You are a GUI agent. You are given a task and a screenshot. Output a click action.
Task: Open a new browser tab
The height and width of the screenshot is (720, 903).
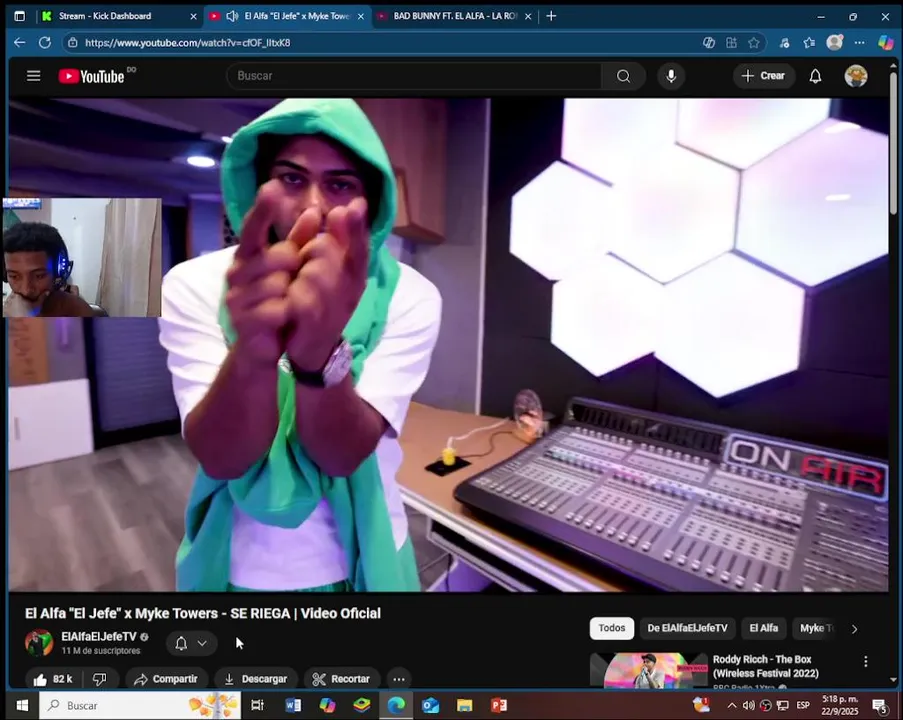(x=551, y=16)
